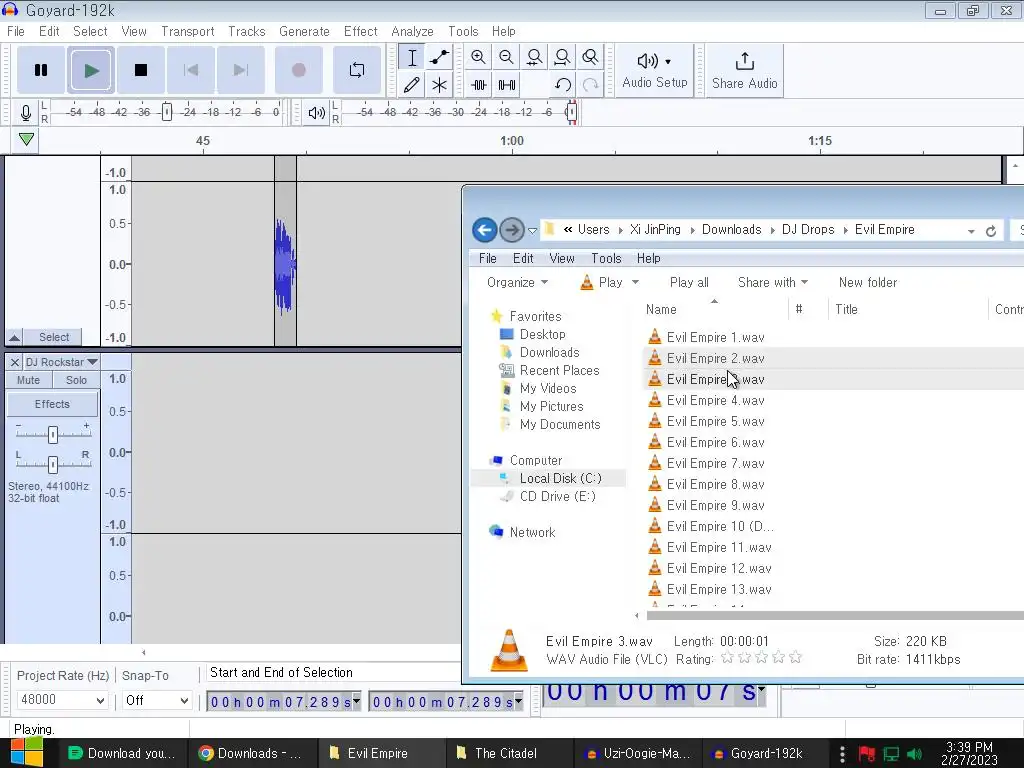1024x768 pixels.
Task: Mute the DJ Rockstar track
Action: (x=28, y=380)
